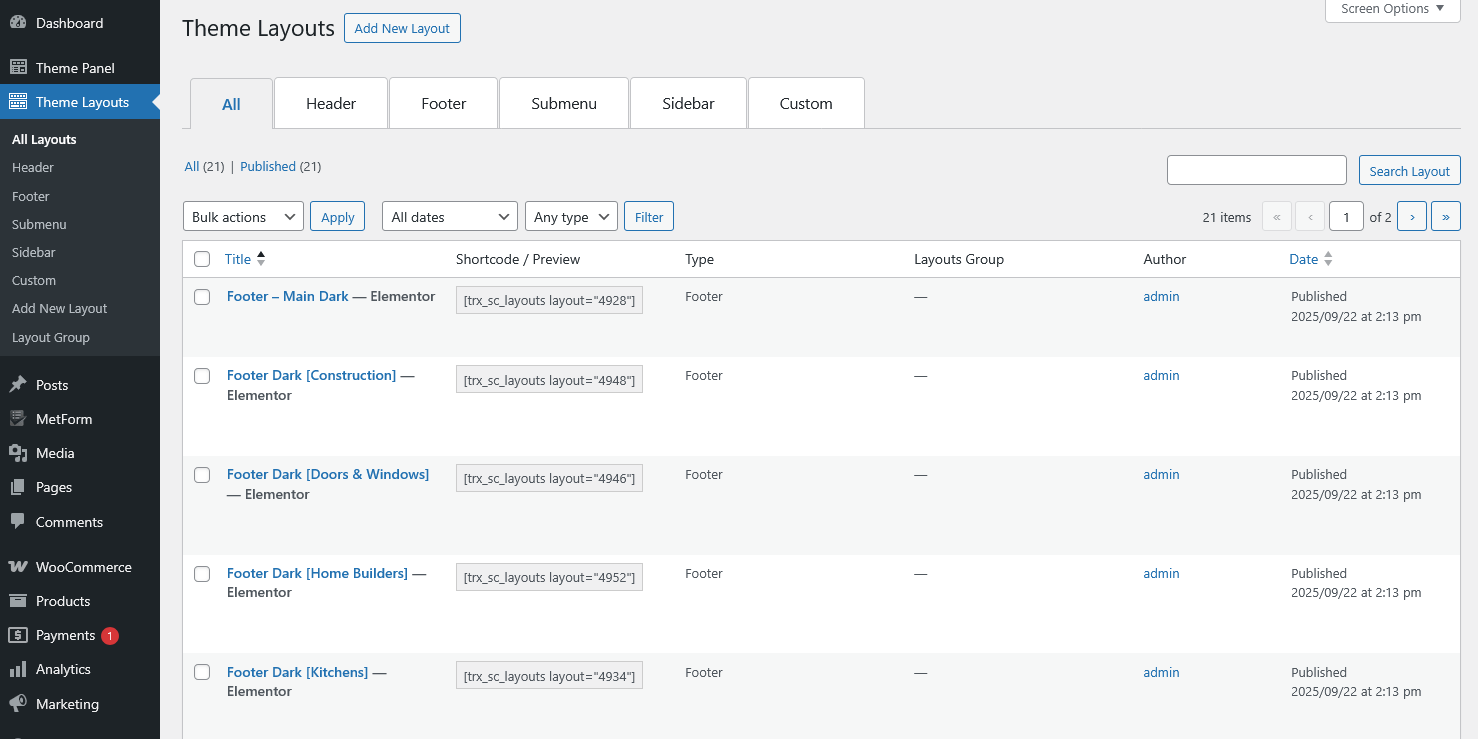Click the Theme Panel icon
1478x739 pixels.
(18, 68)
